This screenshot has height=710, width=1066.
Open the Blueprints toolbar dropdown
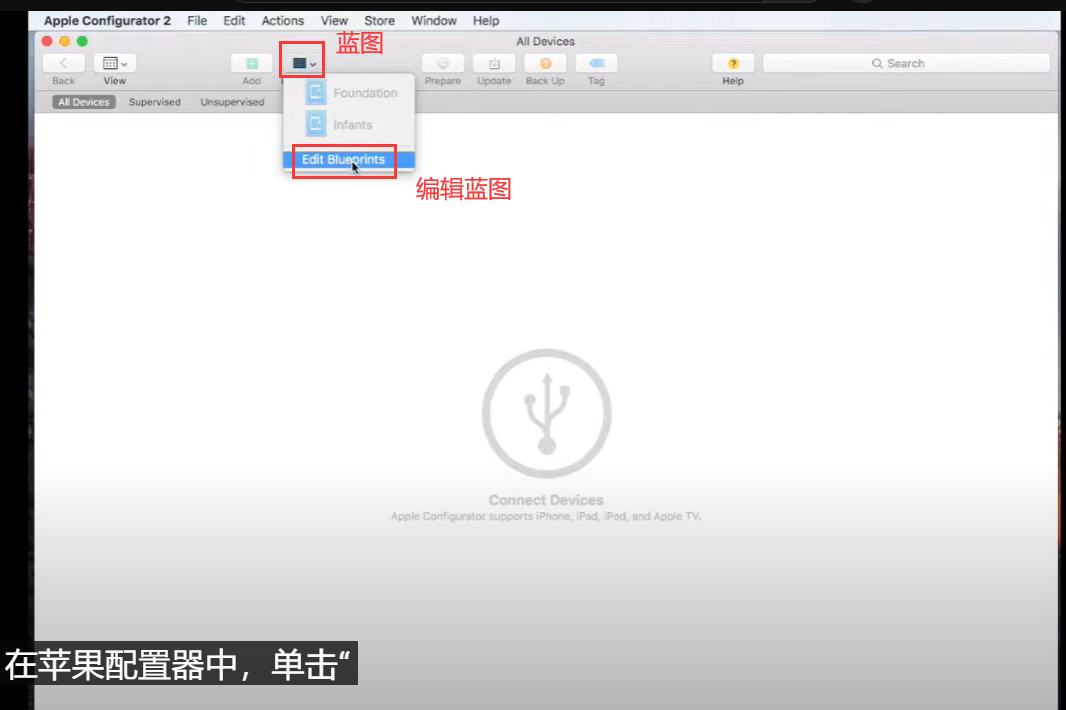pos(303,63)
